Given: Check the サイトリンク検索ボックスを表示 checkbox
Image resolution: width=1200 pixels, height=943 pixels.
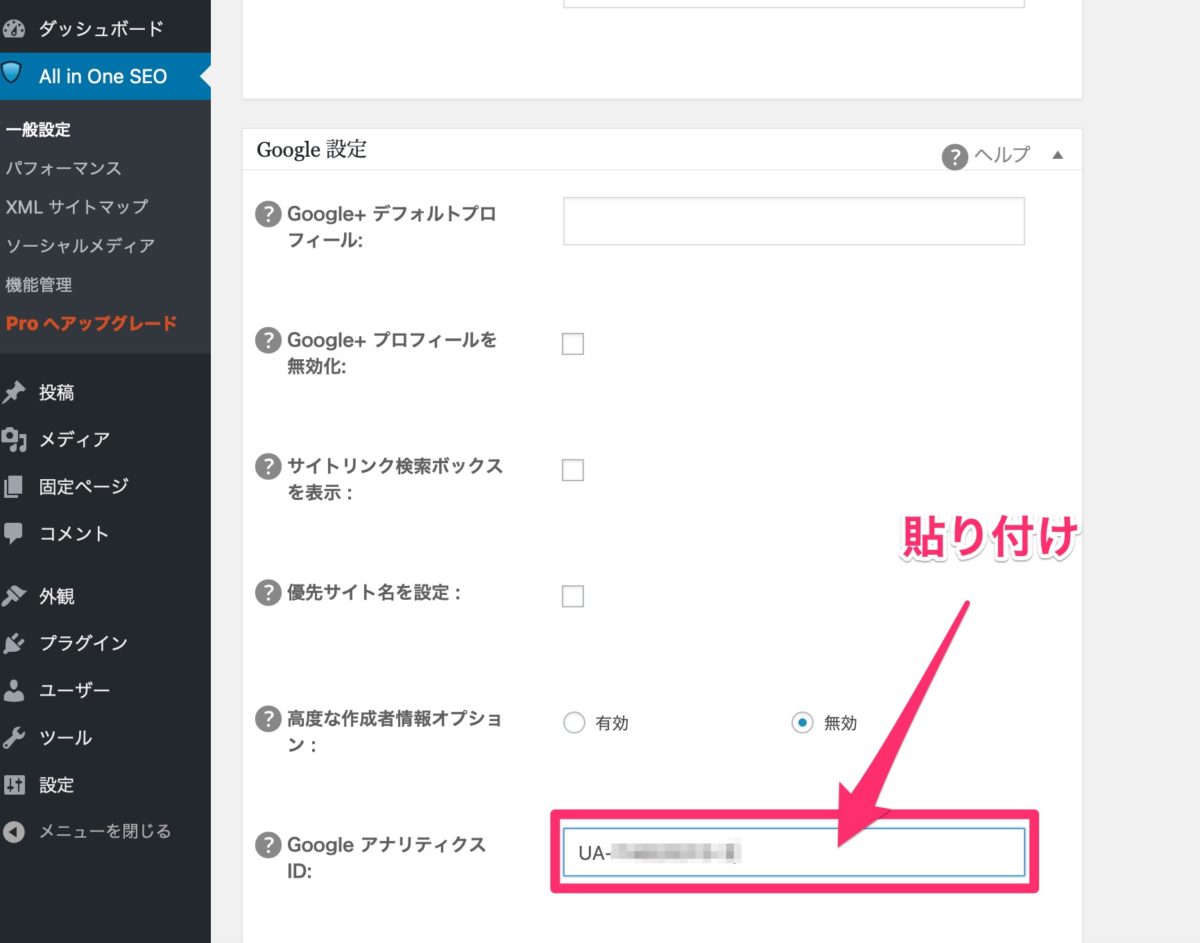Looking at the screenshot, I should (x=573, y=470).
